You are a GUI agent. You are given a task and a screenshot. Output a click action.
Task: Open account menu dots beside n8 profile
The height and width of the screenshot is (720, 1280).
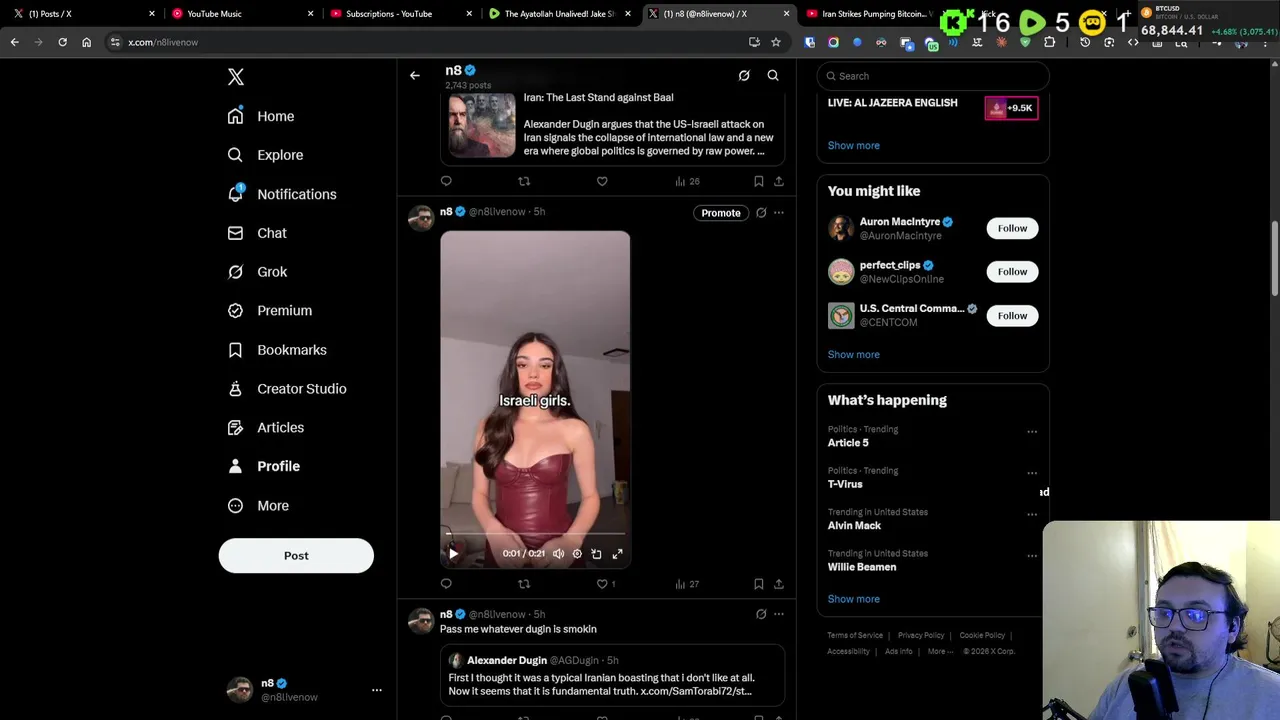coord(377,690)
